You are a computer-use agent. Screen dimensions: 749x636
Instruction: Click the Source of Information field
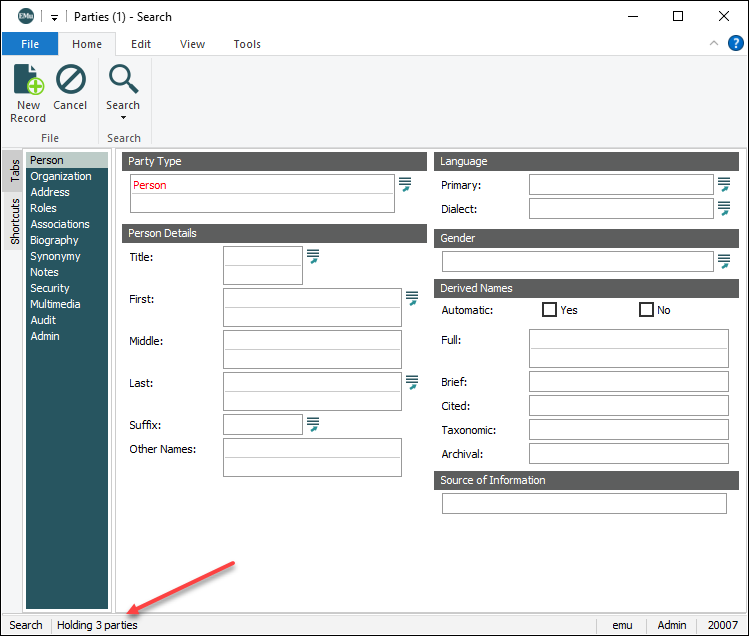(584, 503)
